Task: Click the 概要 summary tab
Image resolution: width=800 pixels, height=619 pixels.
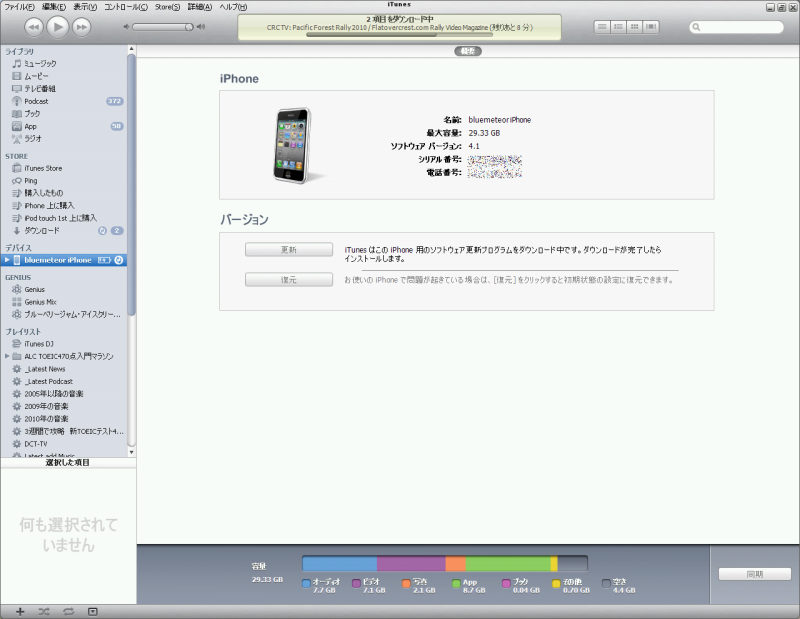Action: click(x=468, y=51)
